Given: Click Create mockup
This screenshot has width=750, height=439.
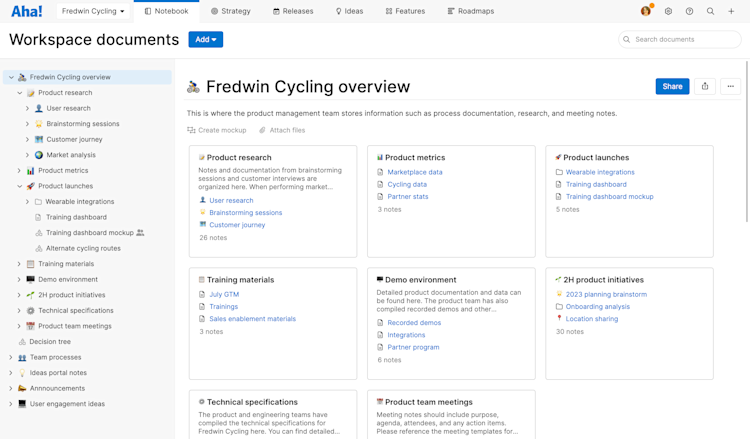Looking at the screenshot, I should (217, 130).
